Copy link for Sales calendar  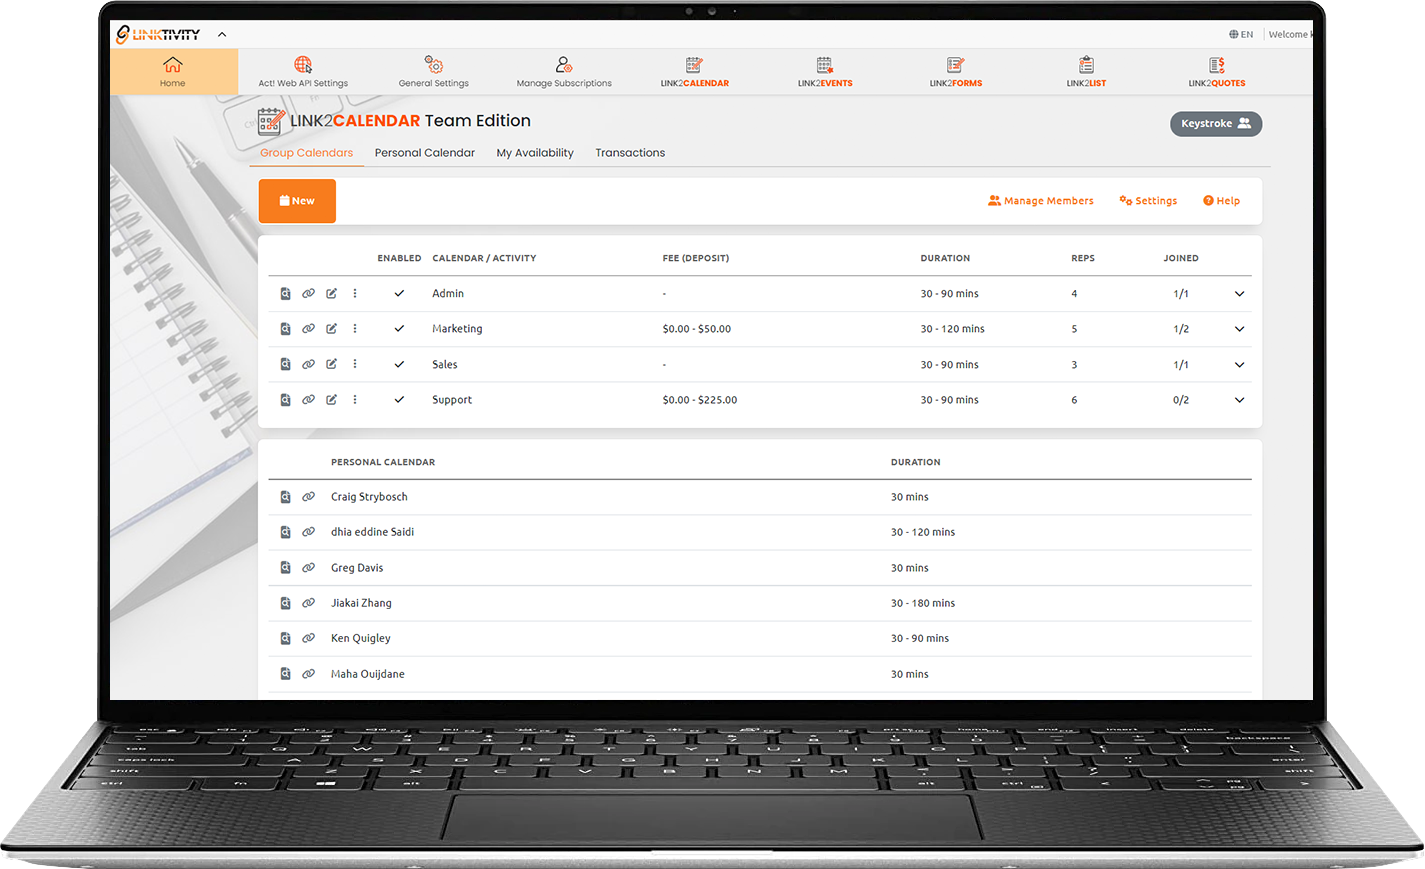pos(308,365)
